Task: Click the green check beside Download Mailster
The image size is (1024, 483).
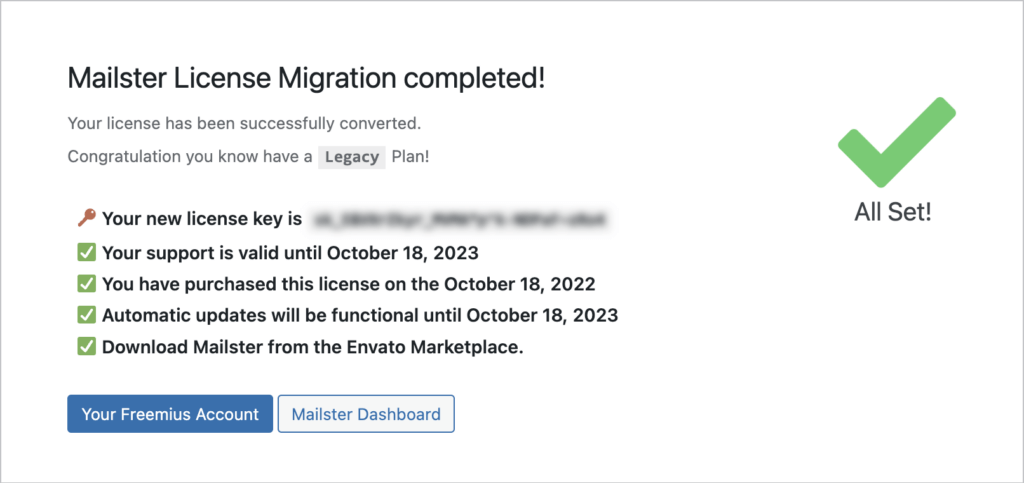Action: [x=87, y=347]
